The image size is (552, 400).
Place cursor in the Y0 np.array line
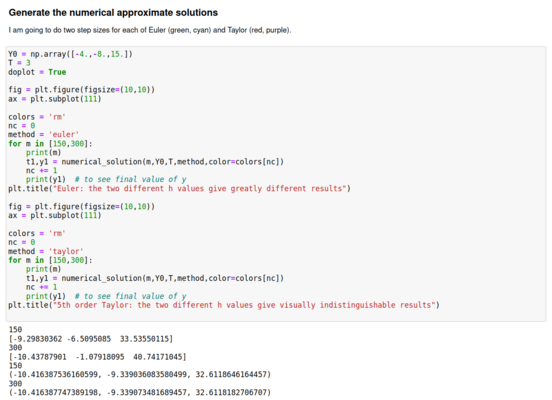(x=70, y=54)
